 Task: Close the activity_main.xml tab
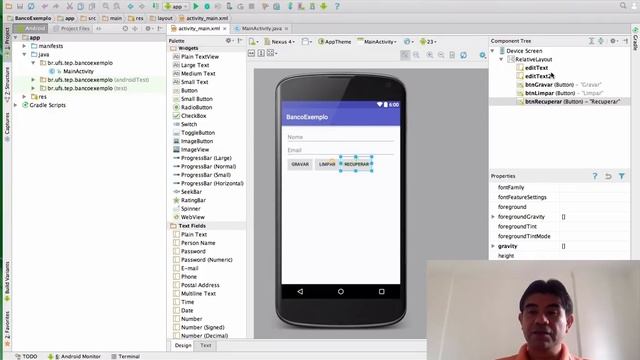[224, 29]
